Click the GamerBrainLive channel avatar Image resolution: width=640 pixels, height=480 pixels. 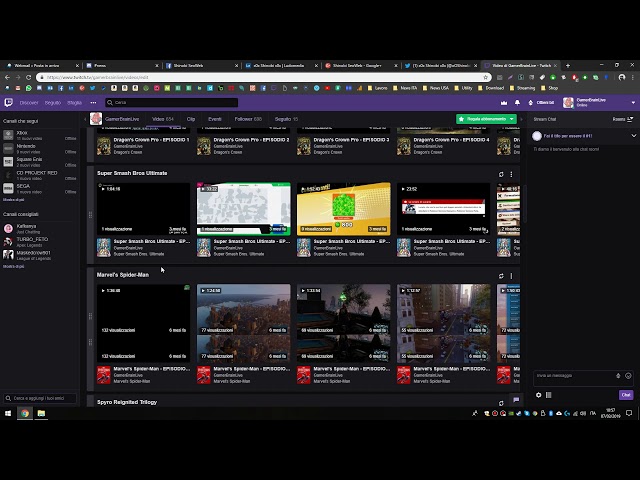click(x=96, y=119)
